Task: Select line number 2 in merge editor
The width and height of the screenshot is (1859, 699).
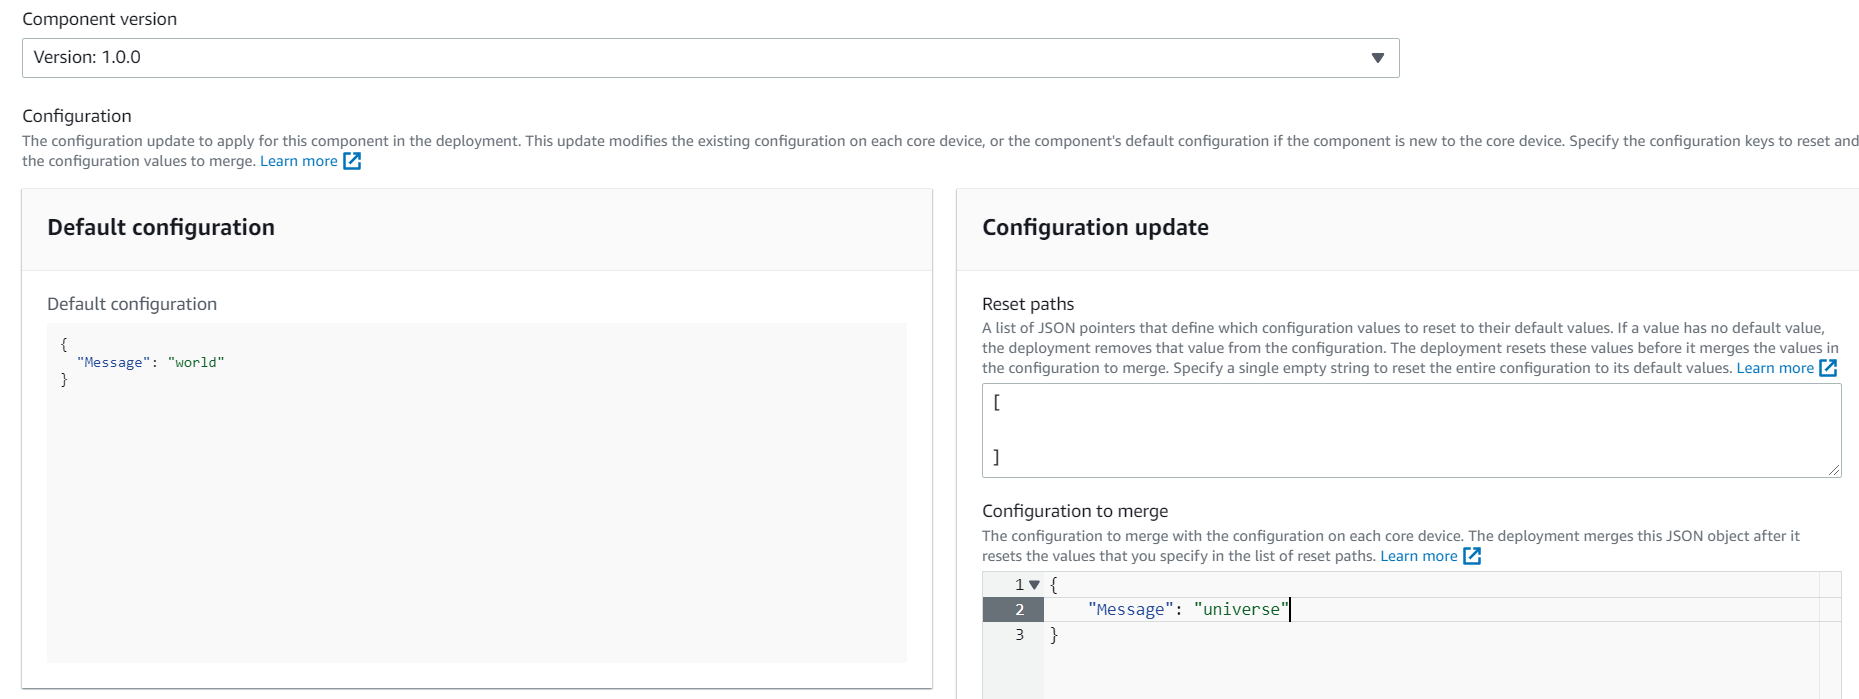Action: pyautogui.click(x=1020, y=610)
